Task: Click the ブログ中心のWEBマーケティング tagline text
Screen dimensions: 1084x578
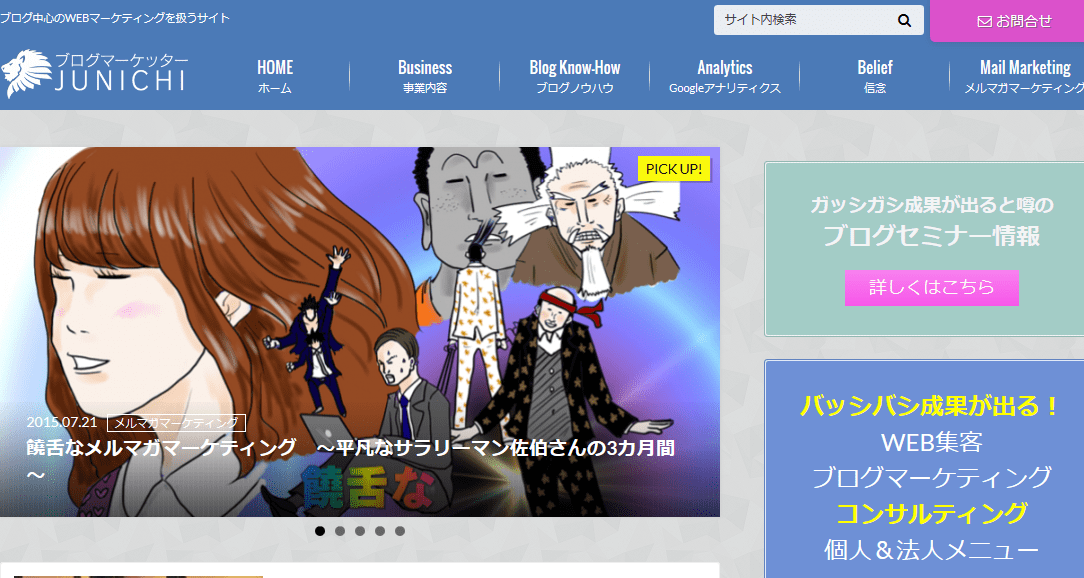Action: pos(115,18)
